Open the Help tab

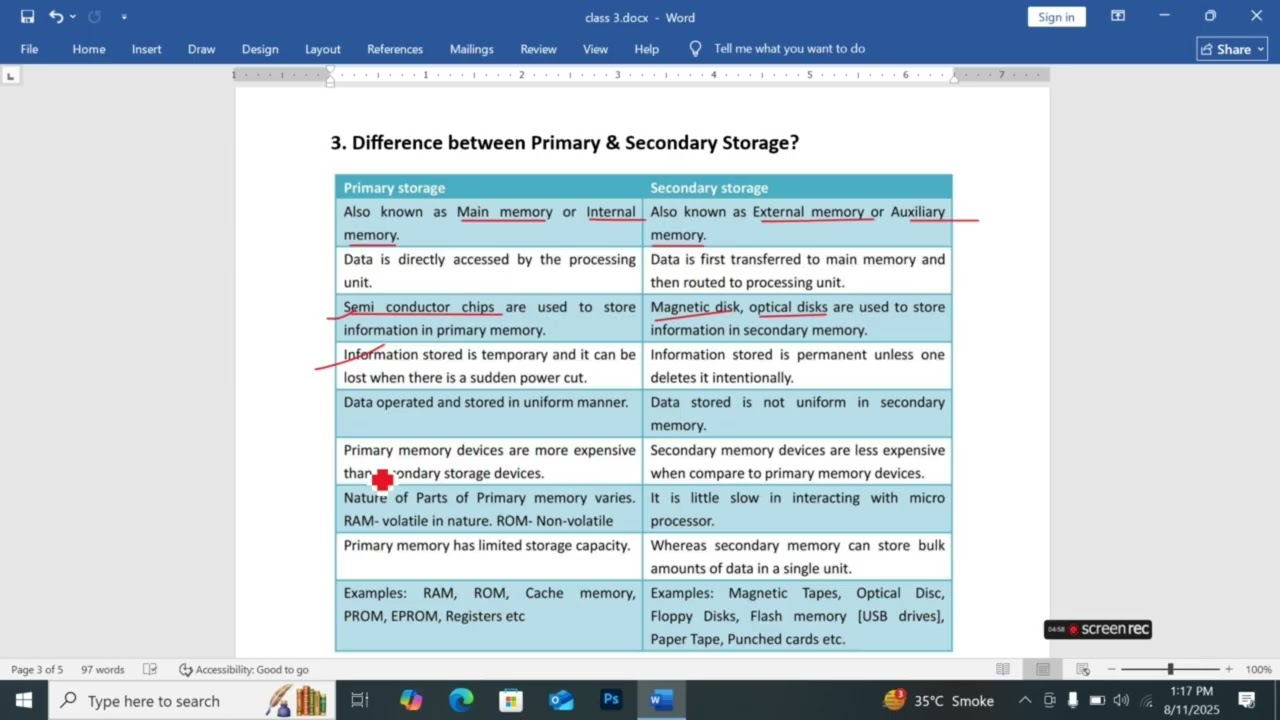tap(647, 49)
